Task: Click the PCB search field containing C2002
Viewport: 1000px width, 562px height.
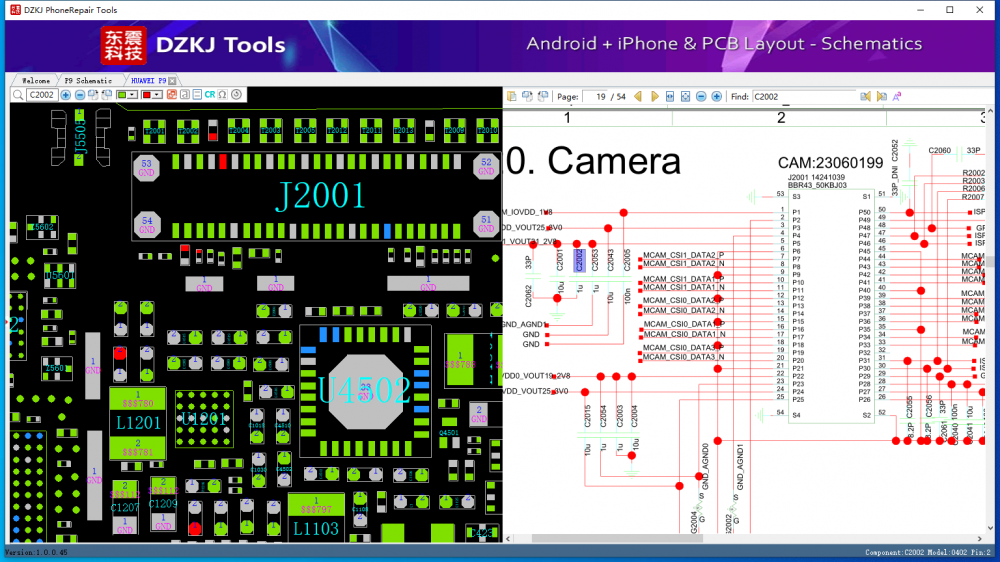Action: click(x=42, y=95)
